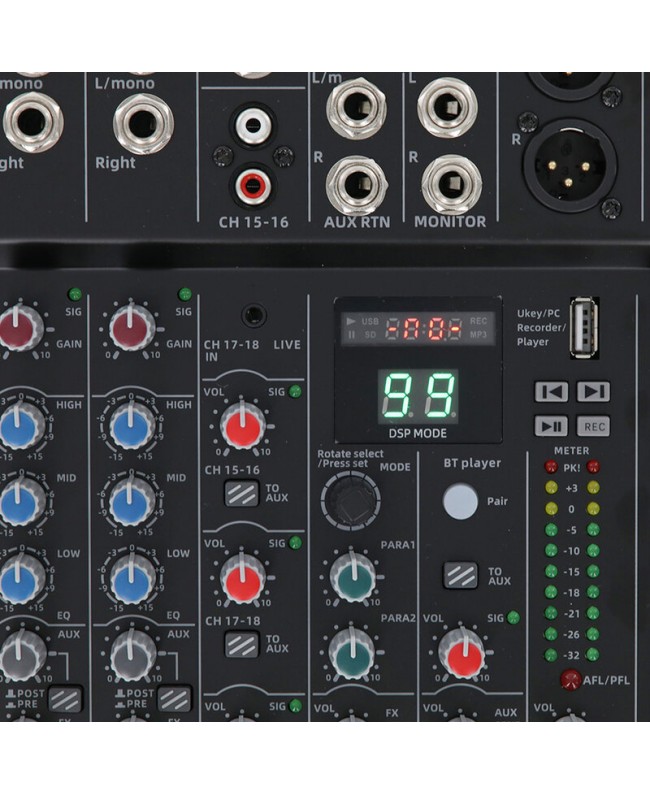650x794 pixels.
Task: Click the right green -32 meter LED
Action: (x=593, y=655)
